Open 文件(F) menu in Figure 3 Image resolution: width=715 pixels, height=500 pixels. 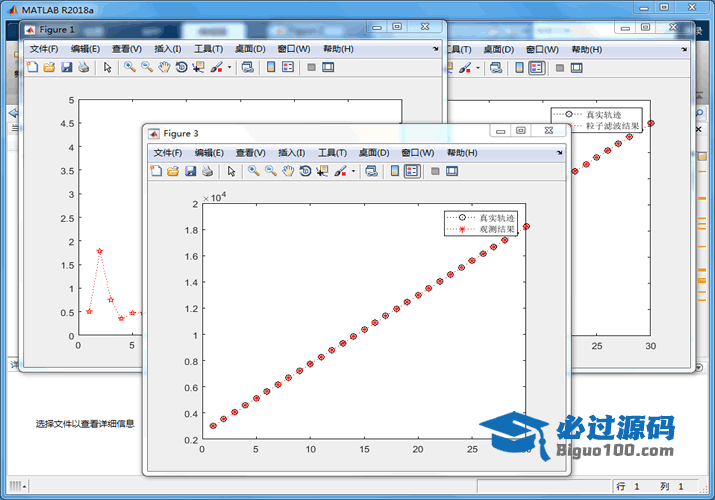pos(168,153)
